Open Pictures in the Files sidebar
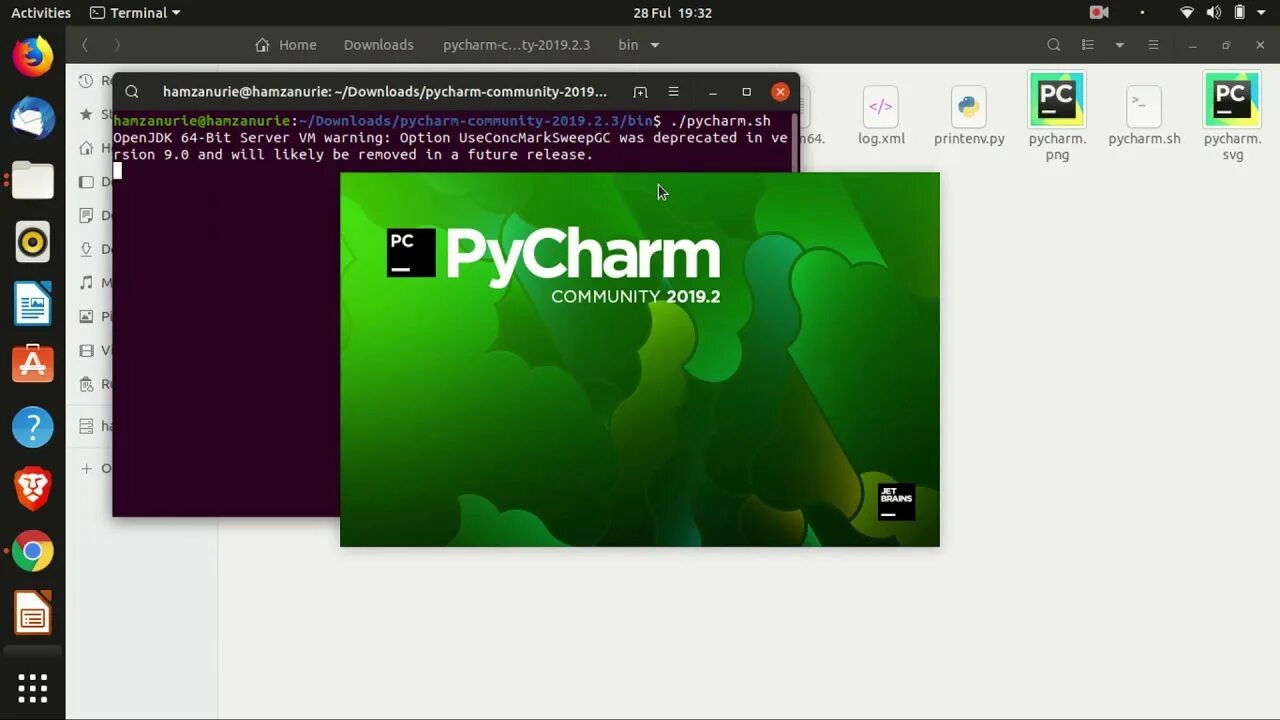 point(88,316)
